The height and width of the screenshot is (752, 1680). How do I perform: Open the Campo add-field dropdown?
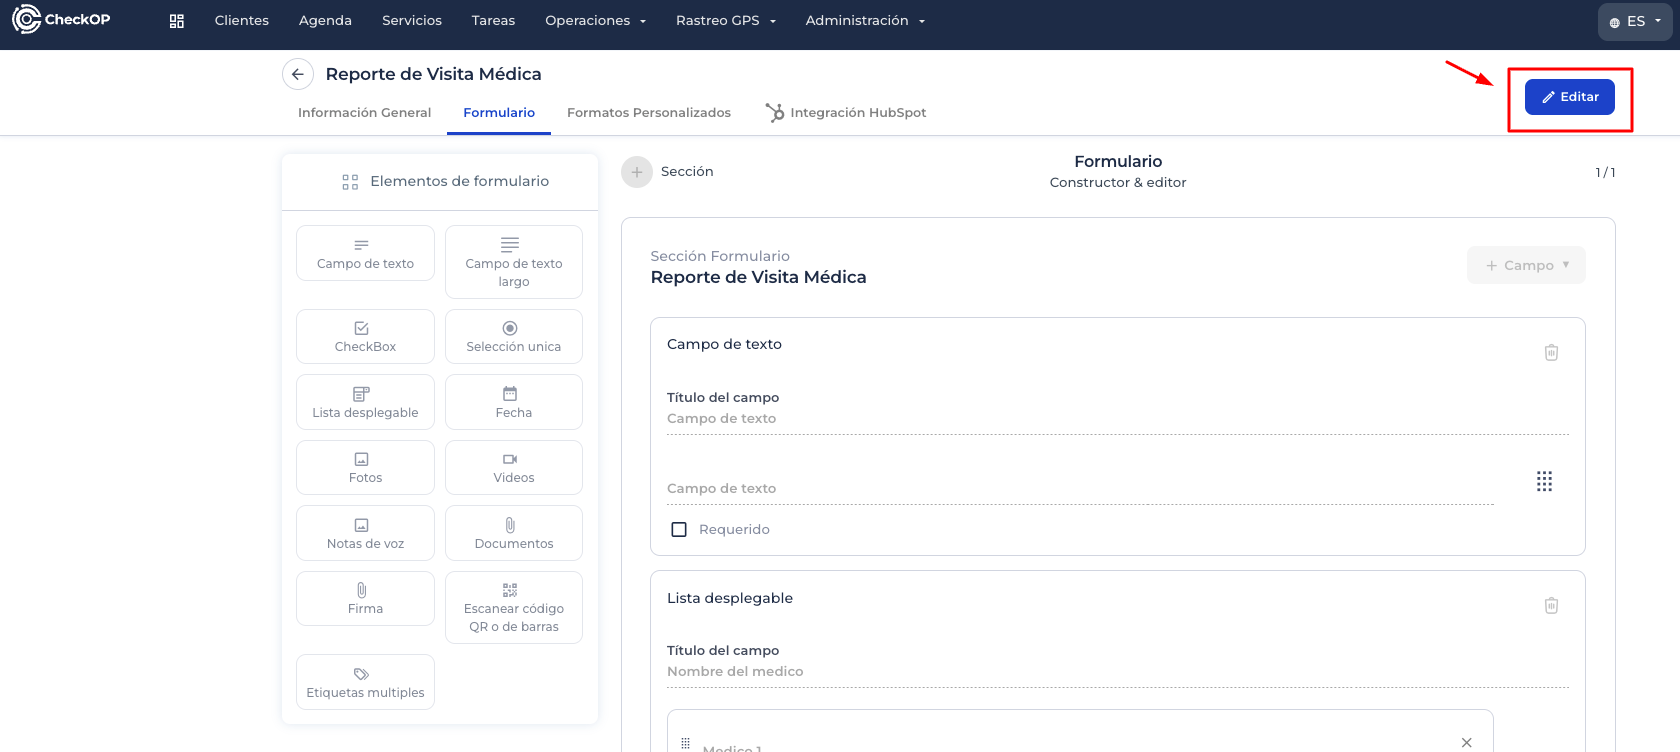point(1526,265)
